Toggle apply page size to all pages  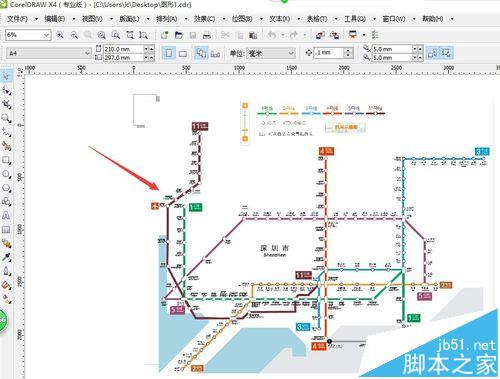(201, 53)
